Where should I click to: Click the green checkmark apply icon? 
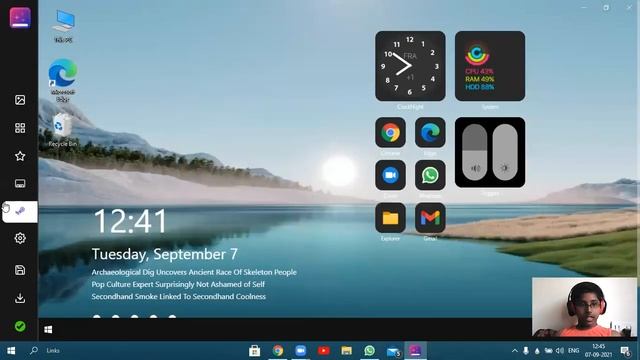tap(20, 326)
